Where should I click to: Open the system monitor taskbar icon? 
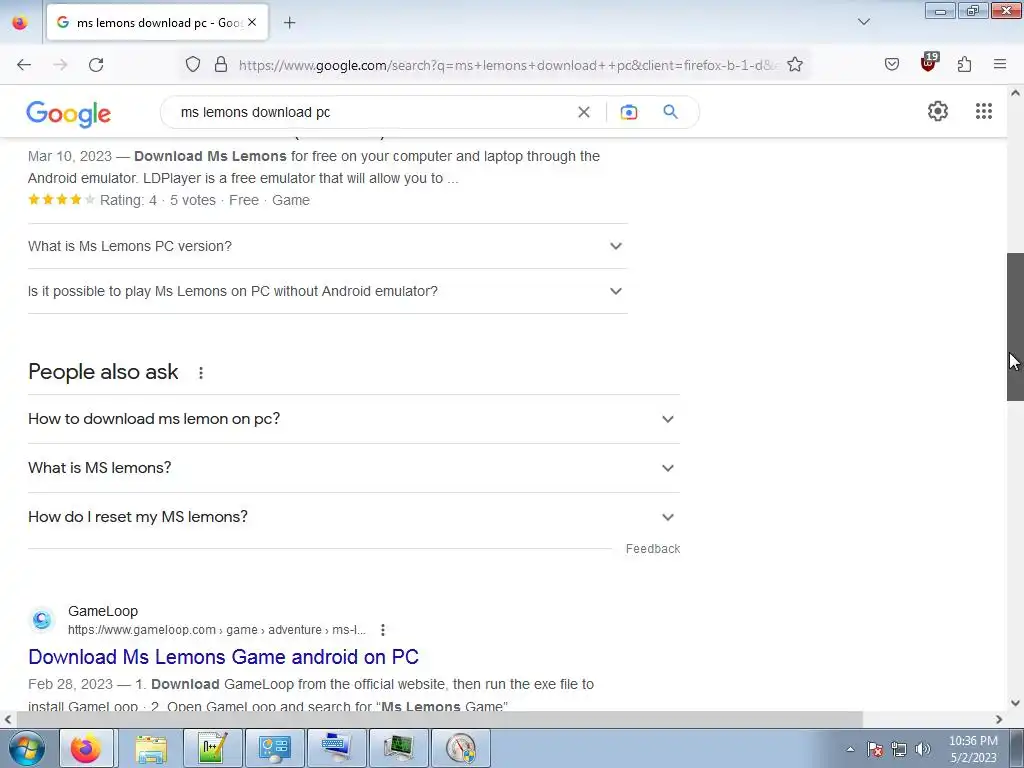tap(398, 748)
